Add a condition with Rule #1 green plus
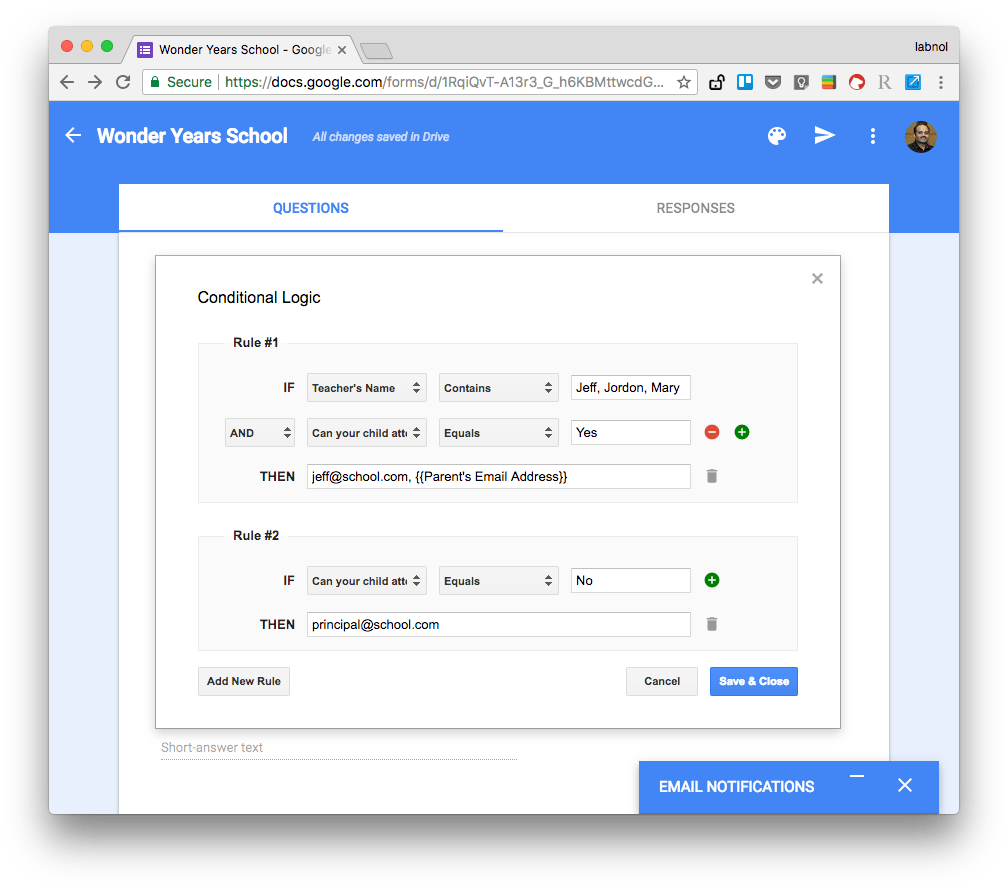The width and height of the screenshot is (1007, 888). (741, 432)
